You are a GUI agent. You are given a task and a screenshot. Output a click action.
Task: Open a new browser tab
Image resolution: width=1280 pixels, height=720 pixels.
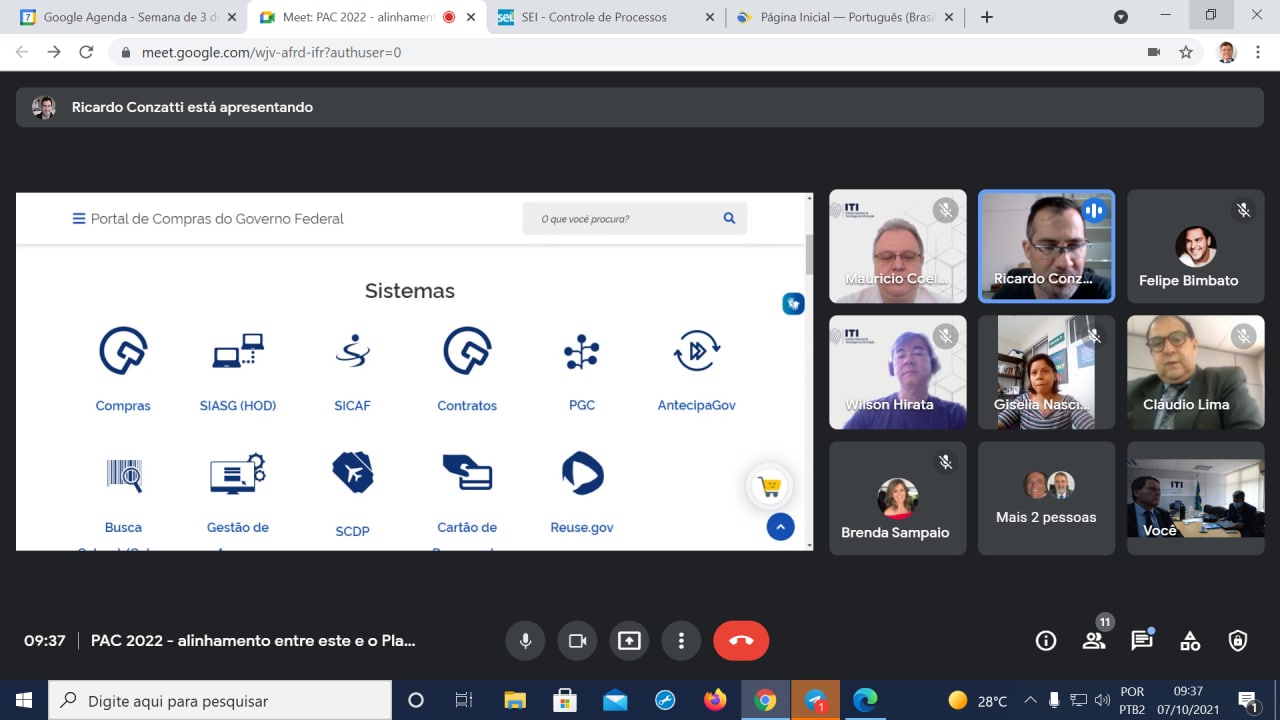[x=987, y=17]
